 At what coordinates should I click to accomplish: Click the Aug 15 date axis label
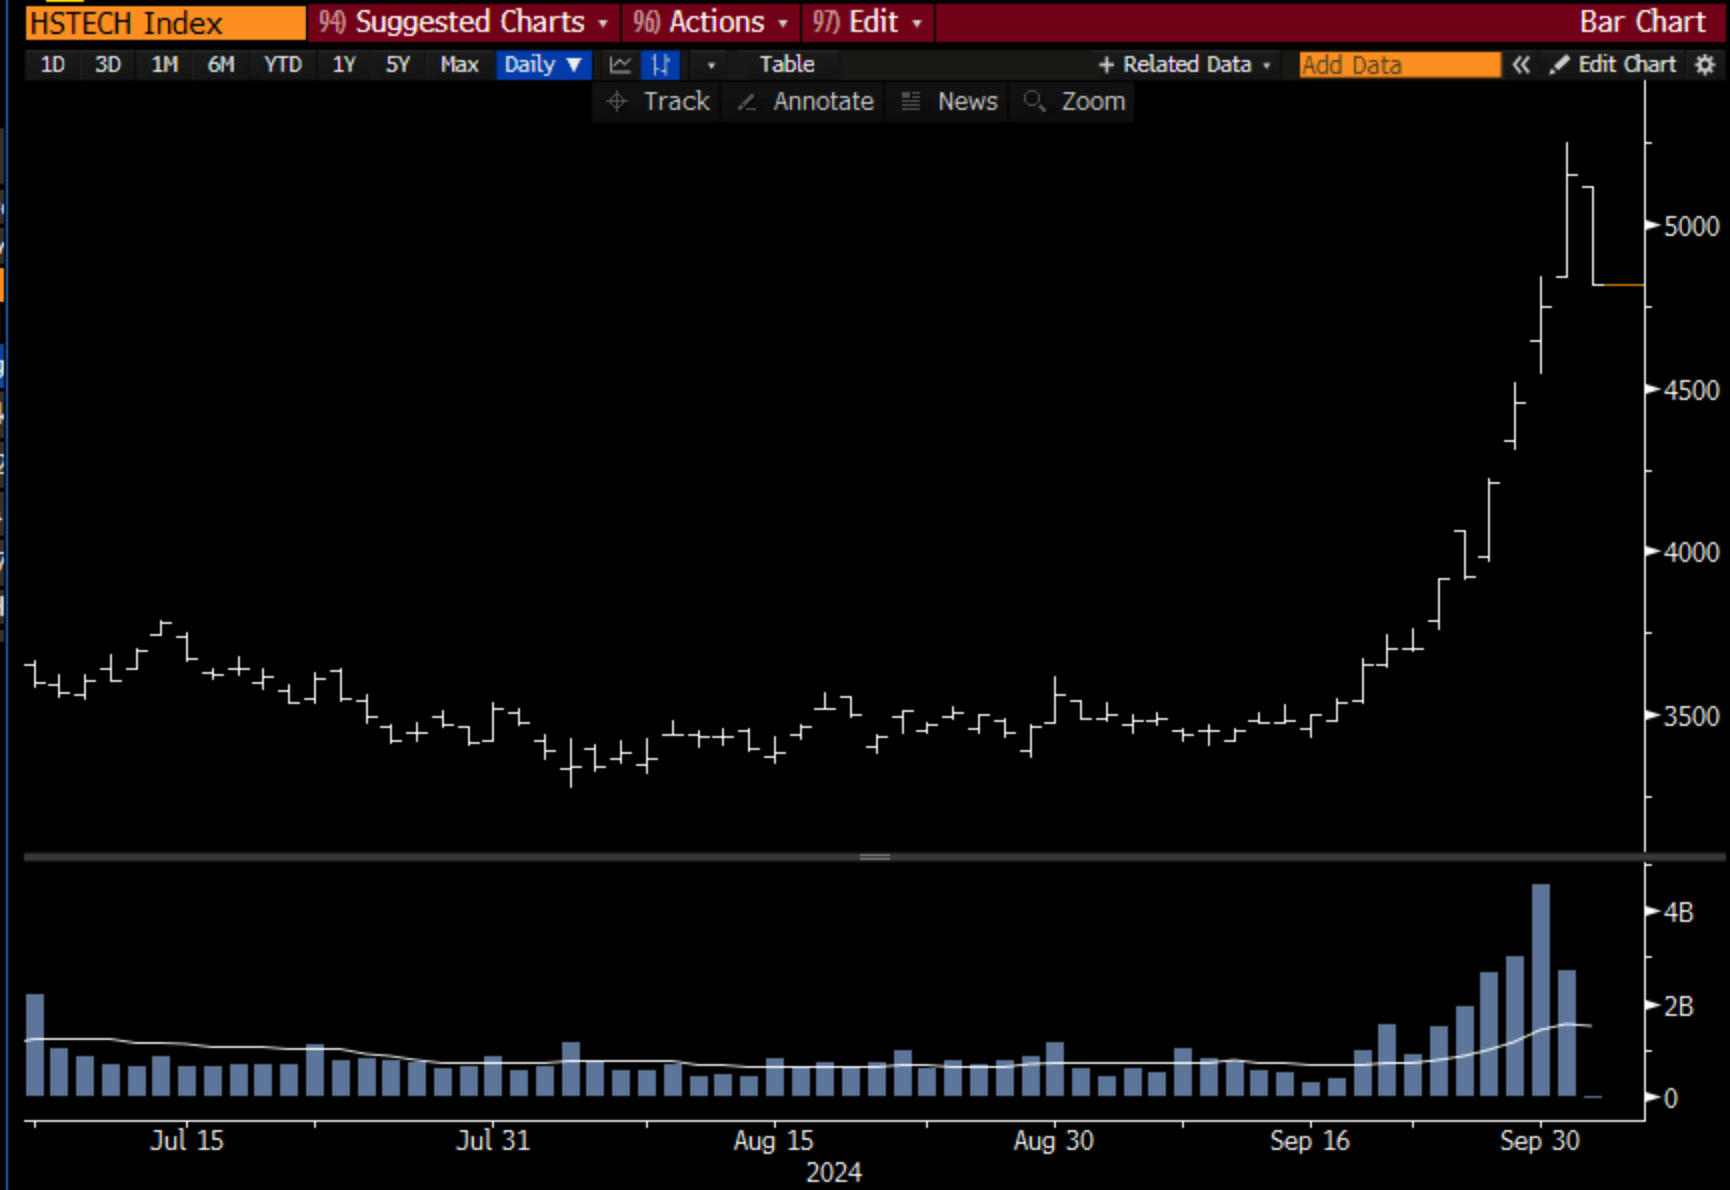(x=773, y=1141)
